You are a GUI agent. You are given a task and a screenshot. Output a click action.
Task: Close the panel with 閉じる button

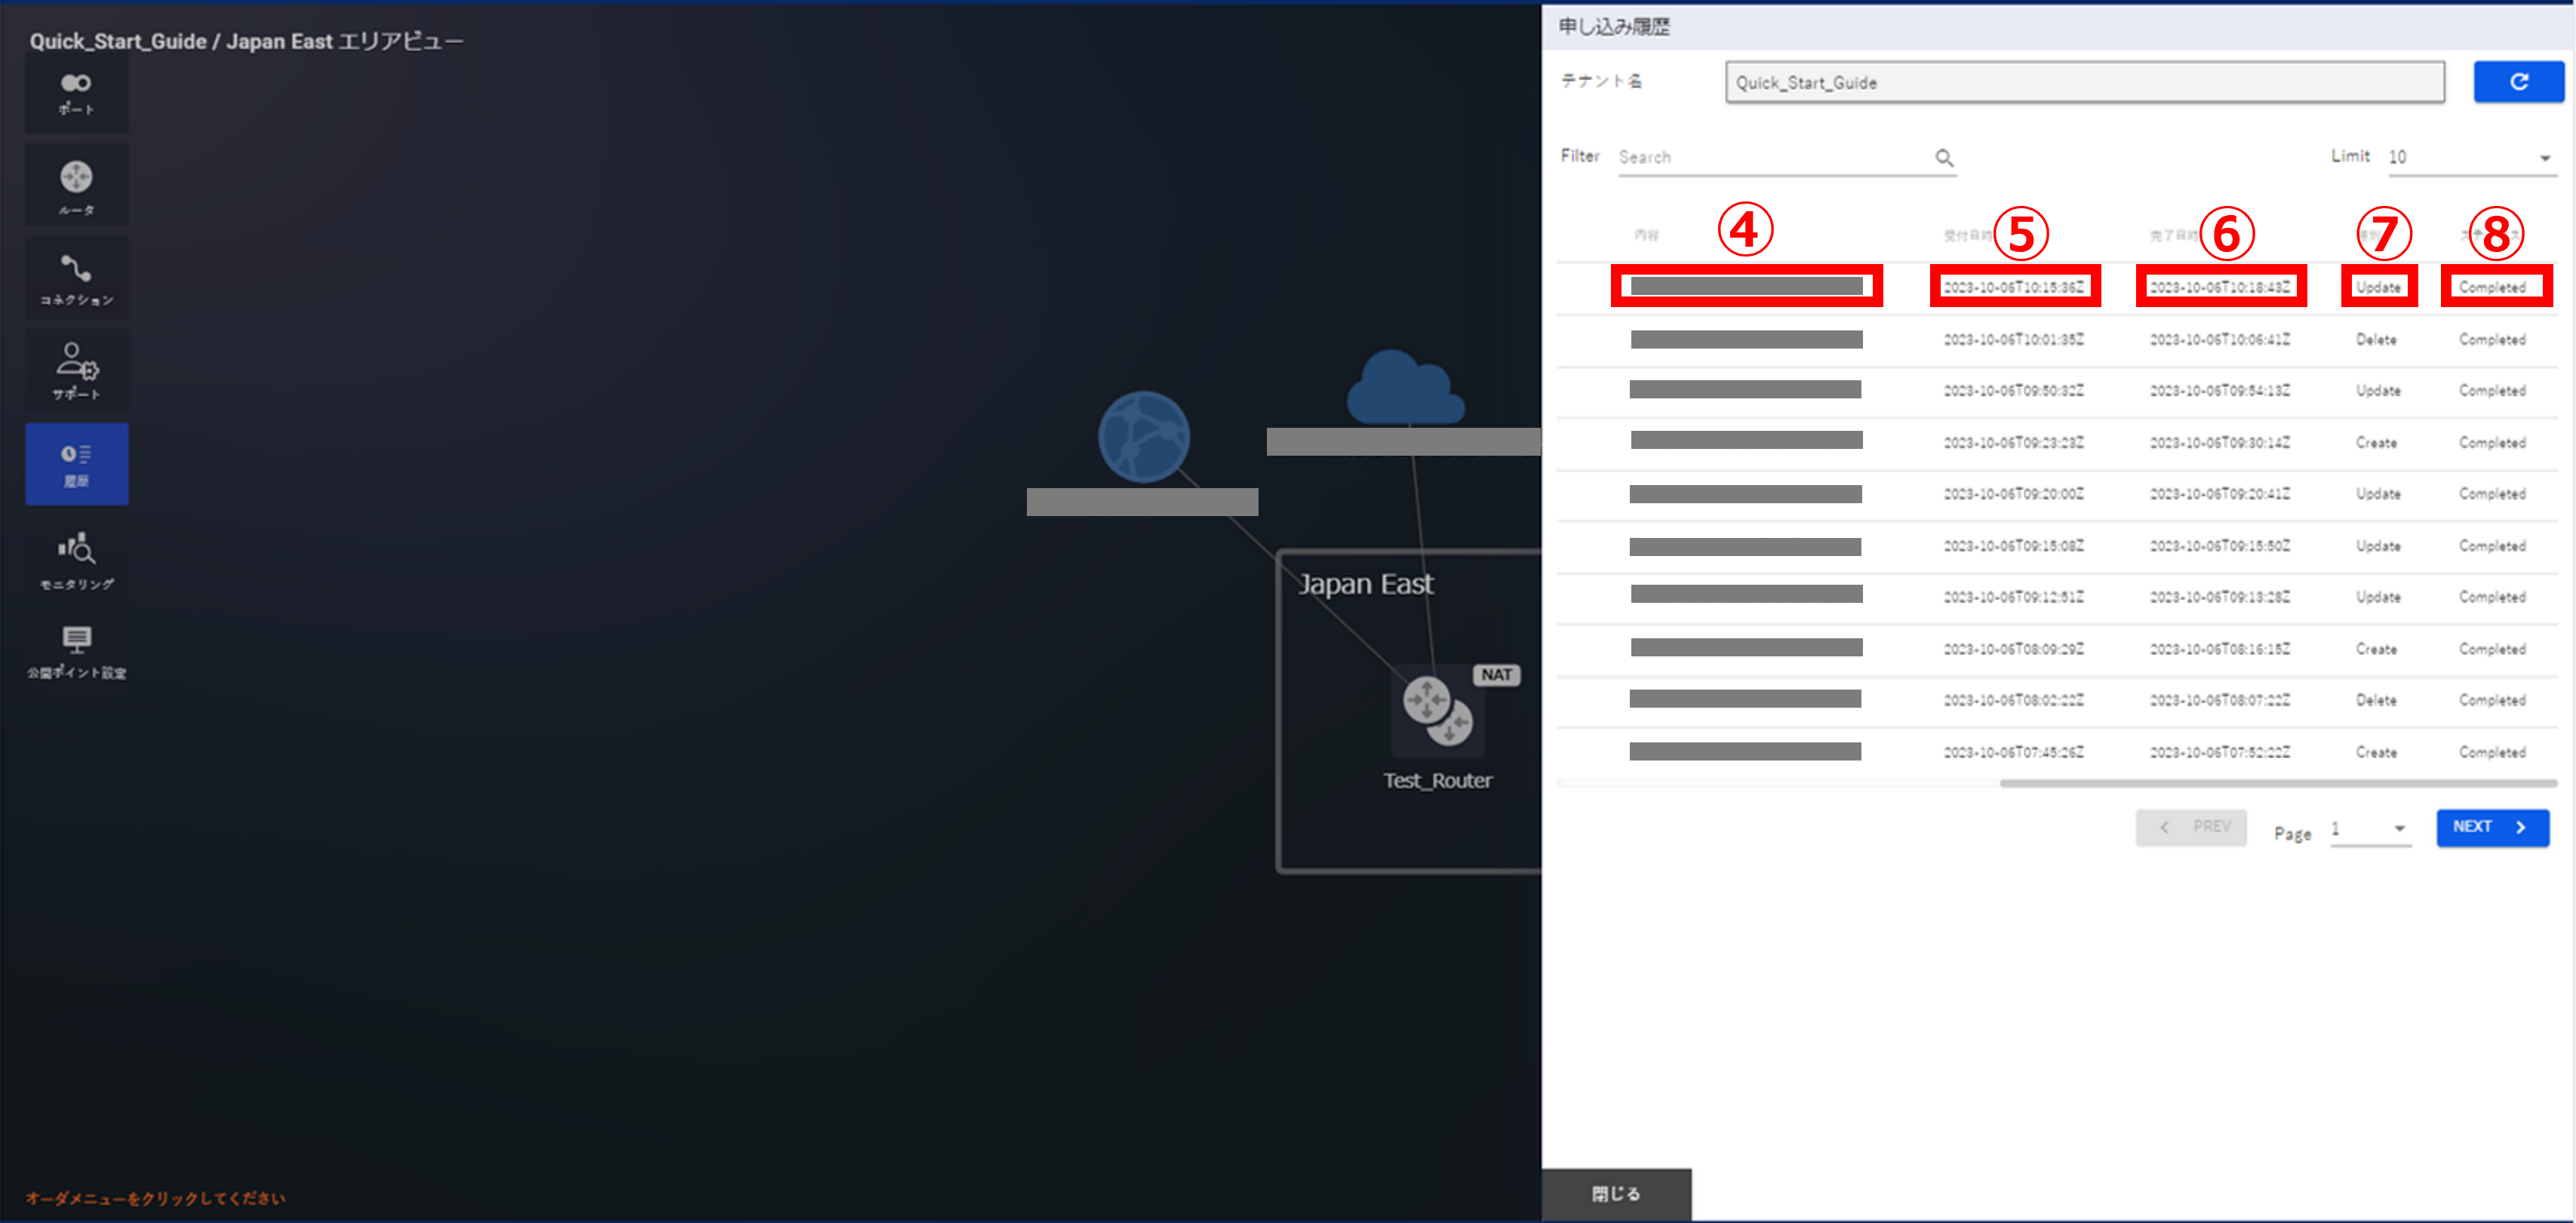click(x=1616, y=1194)
